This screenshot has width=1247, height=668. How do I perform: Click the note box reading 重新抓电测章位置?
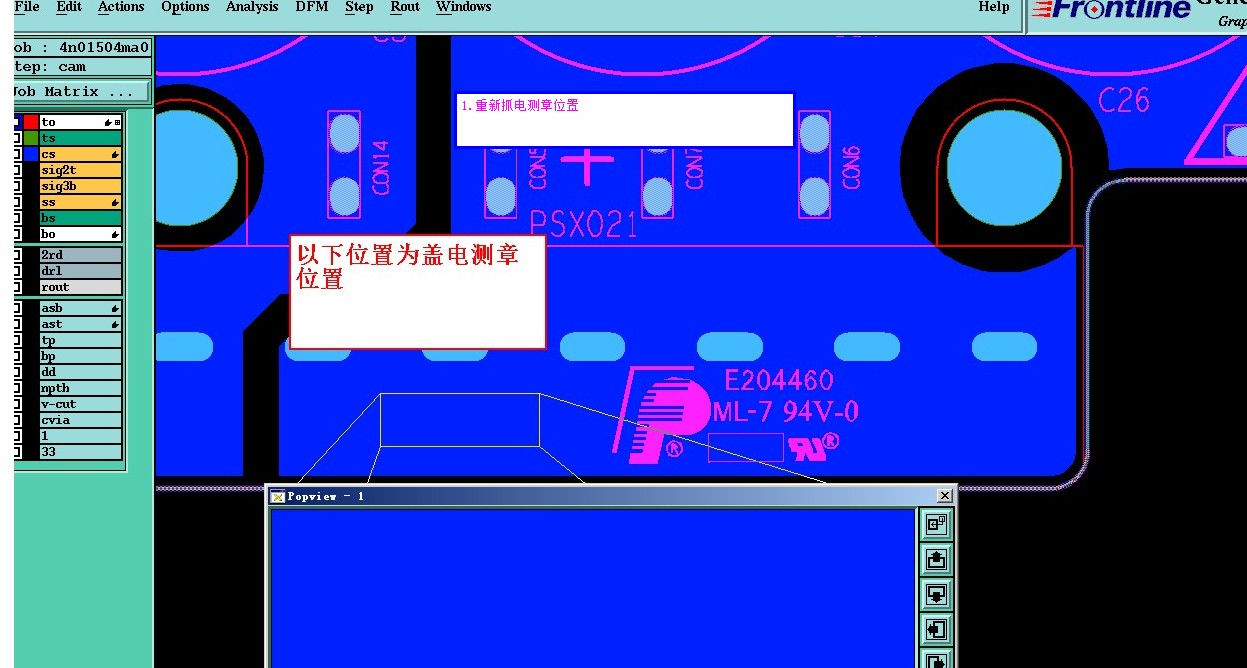tap(624, 120)
